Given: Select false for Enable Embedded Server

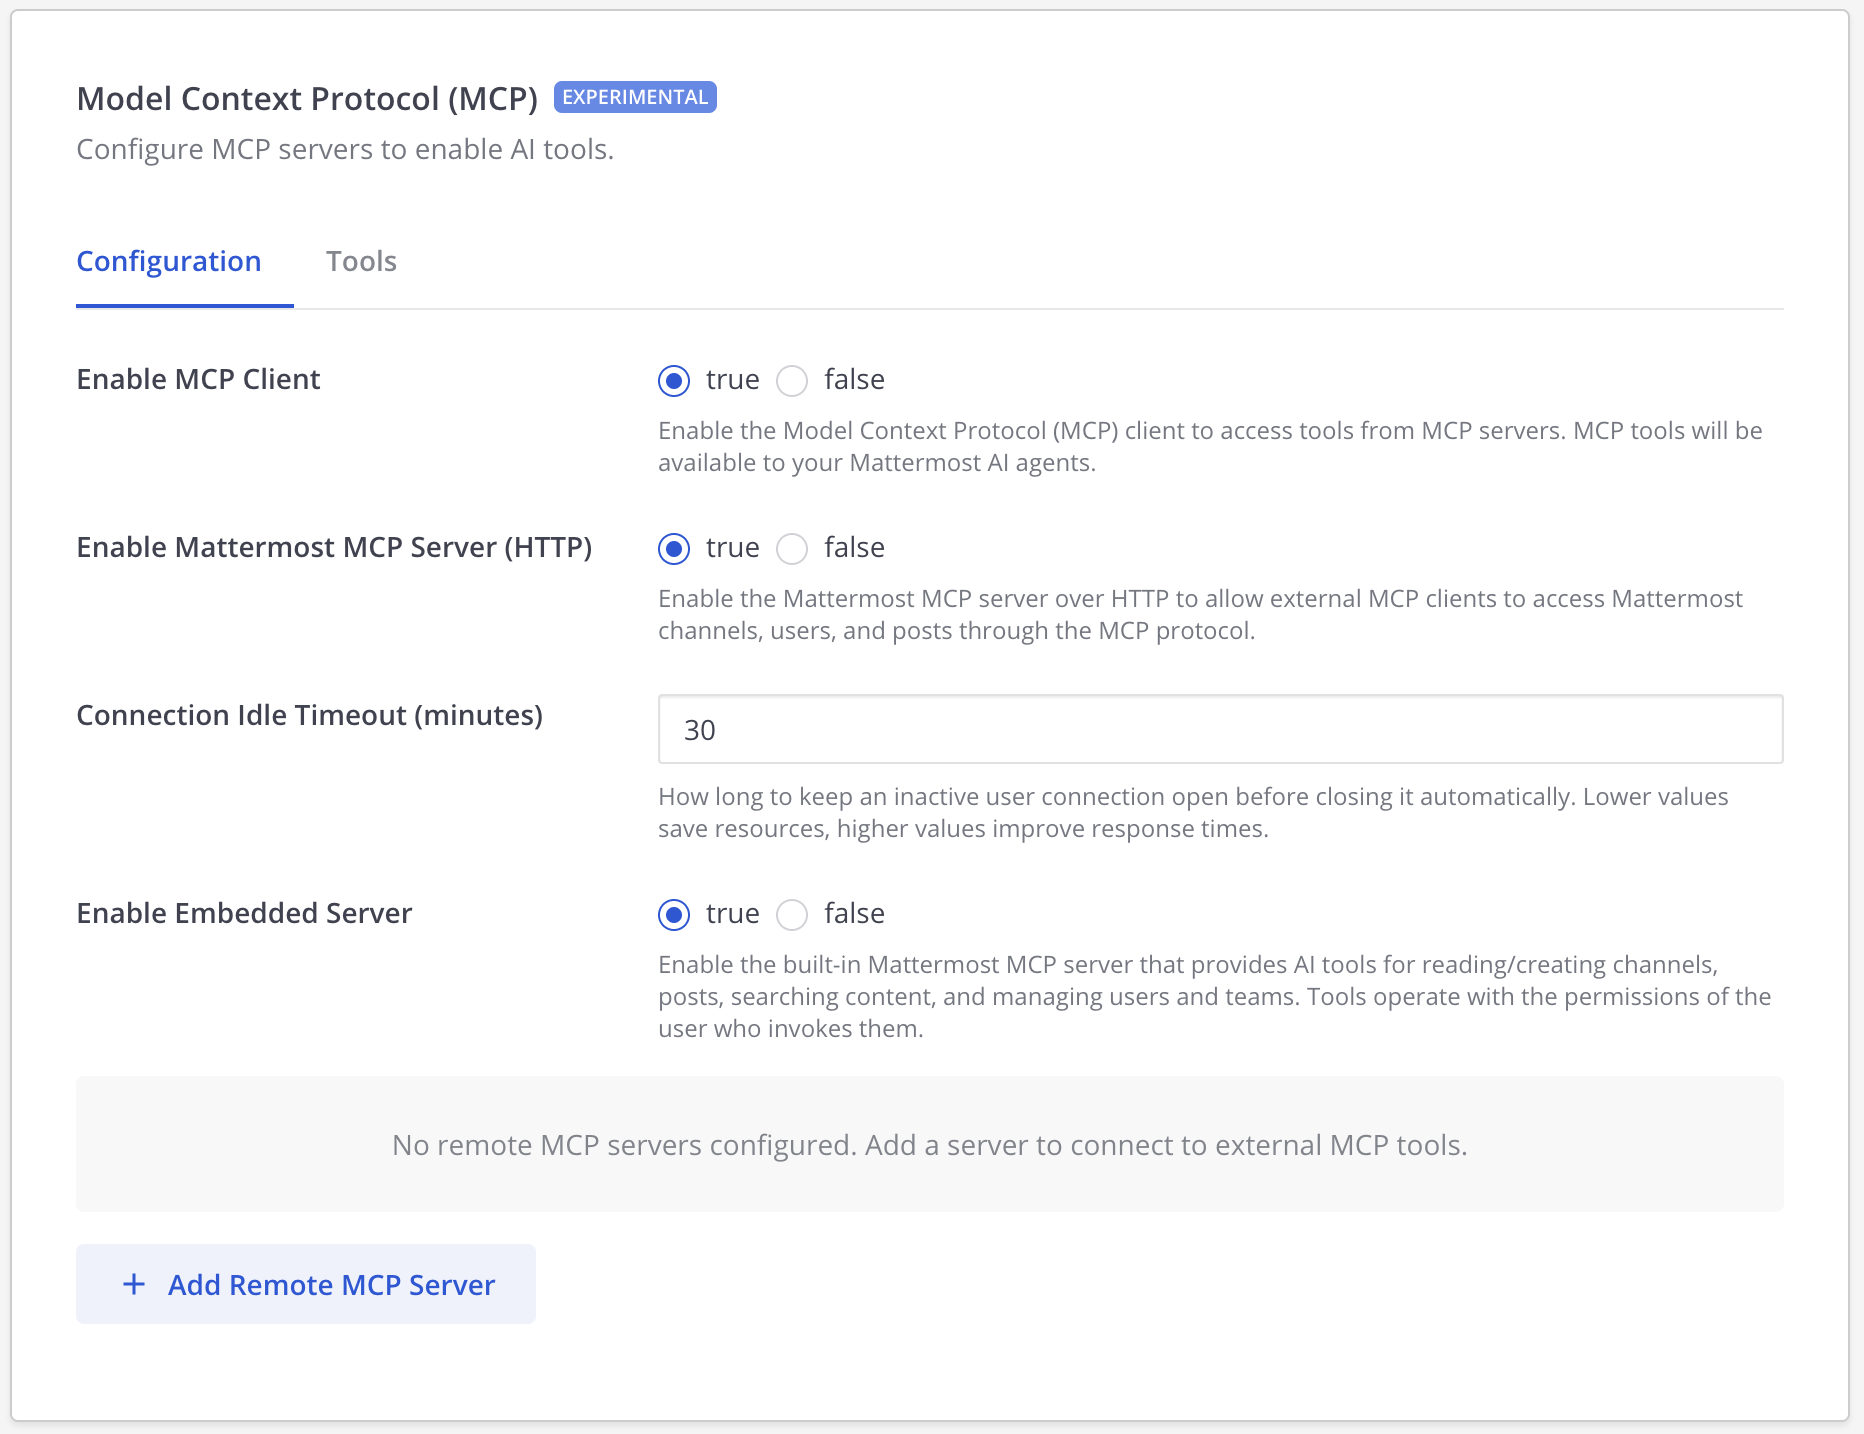Looking at the screenshot, I should point(792,915).
